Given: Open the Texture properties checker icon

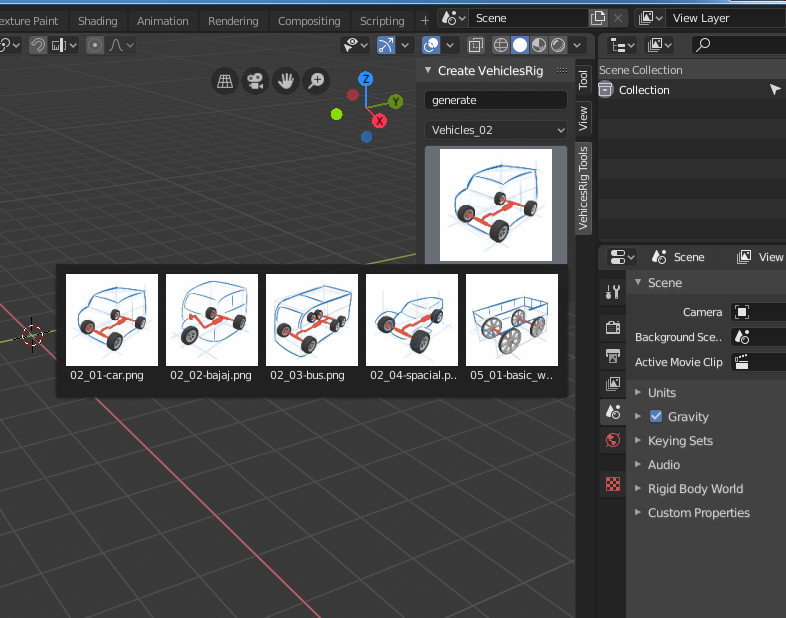Looking at the screenshot, I should [613, 484].
